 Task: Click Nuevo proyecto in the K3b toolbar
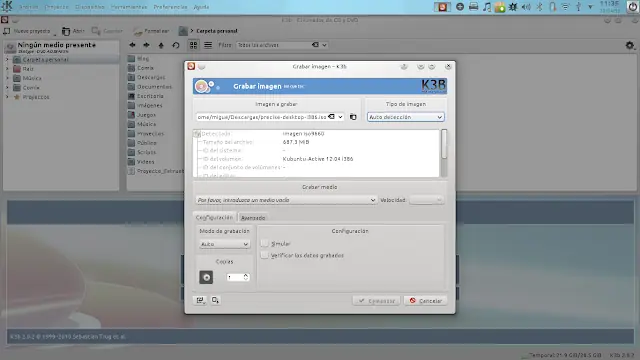tap(28, 31)
